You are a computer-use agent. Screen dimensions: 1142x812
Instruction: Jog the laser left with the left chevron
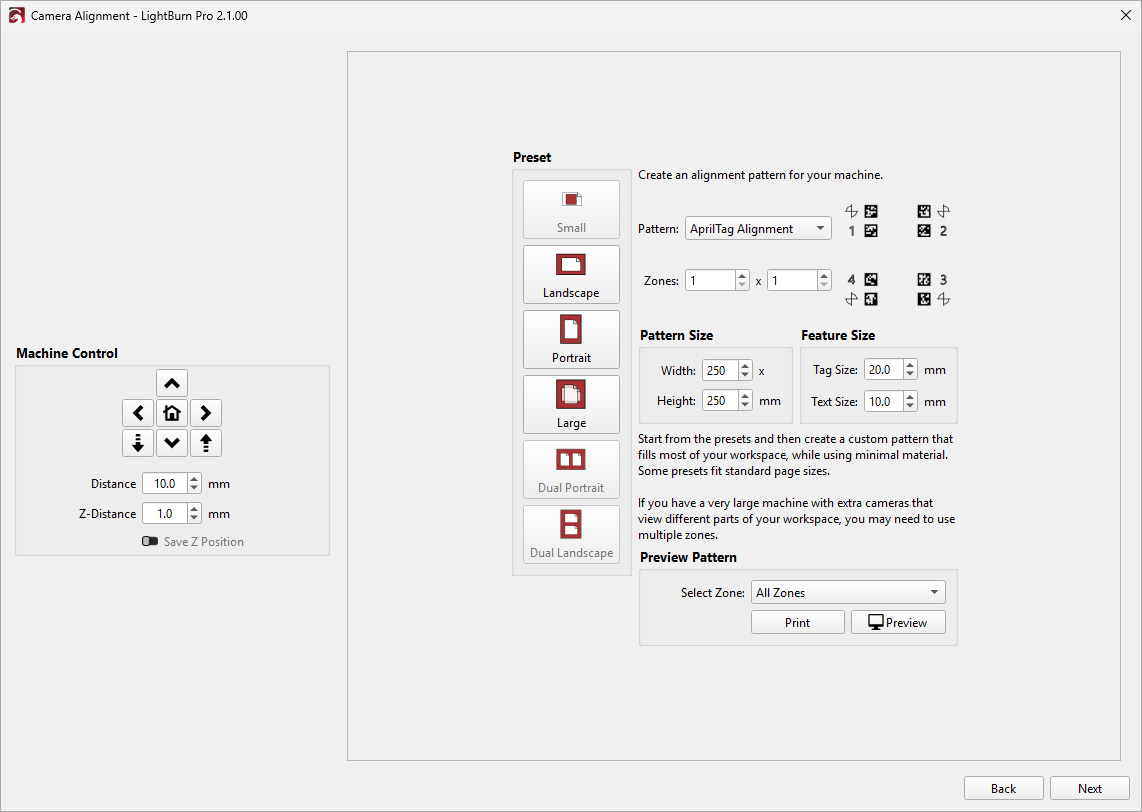(138, 413)
